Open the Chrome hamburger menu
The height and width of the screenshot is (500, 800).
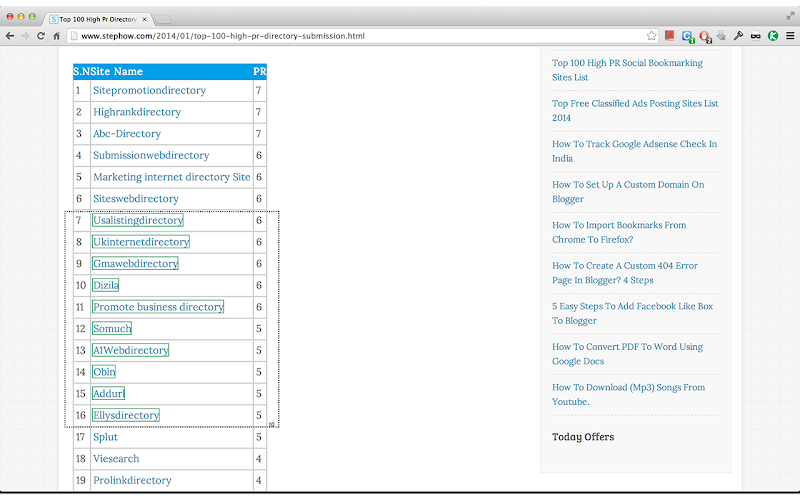tap(790, 36)
